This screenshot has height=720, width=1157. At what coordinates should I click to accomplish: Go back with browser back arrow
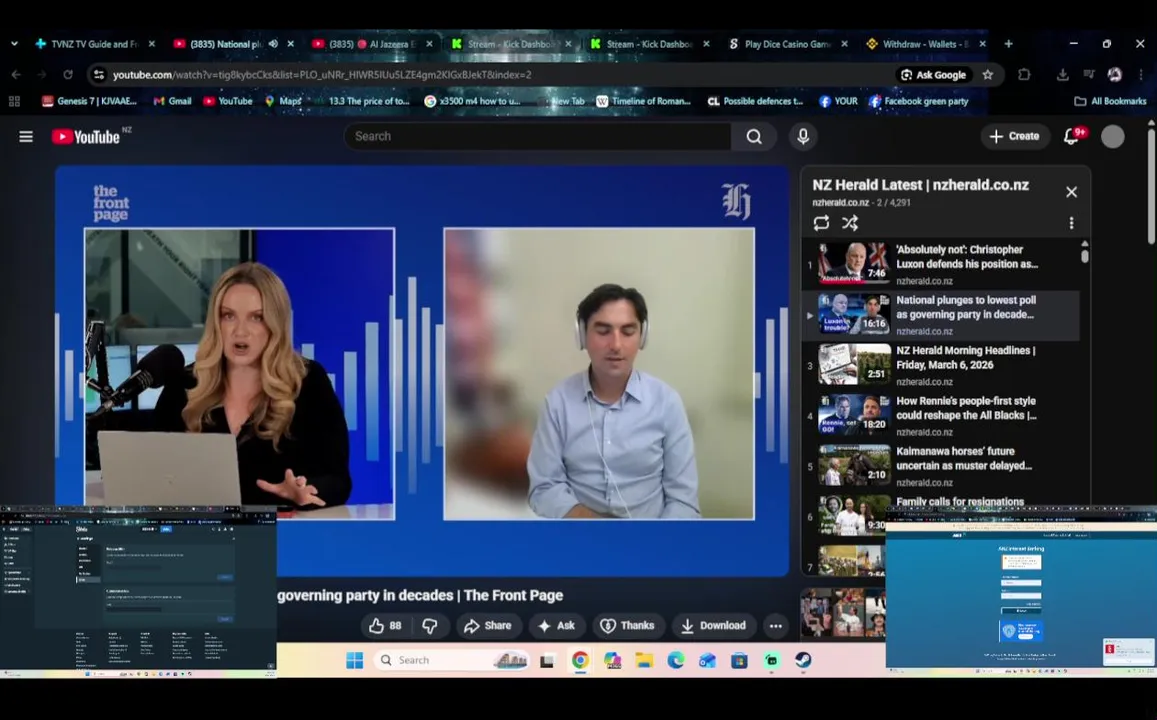pyautogui.click(x=16, y=75)
